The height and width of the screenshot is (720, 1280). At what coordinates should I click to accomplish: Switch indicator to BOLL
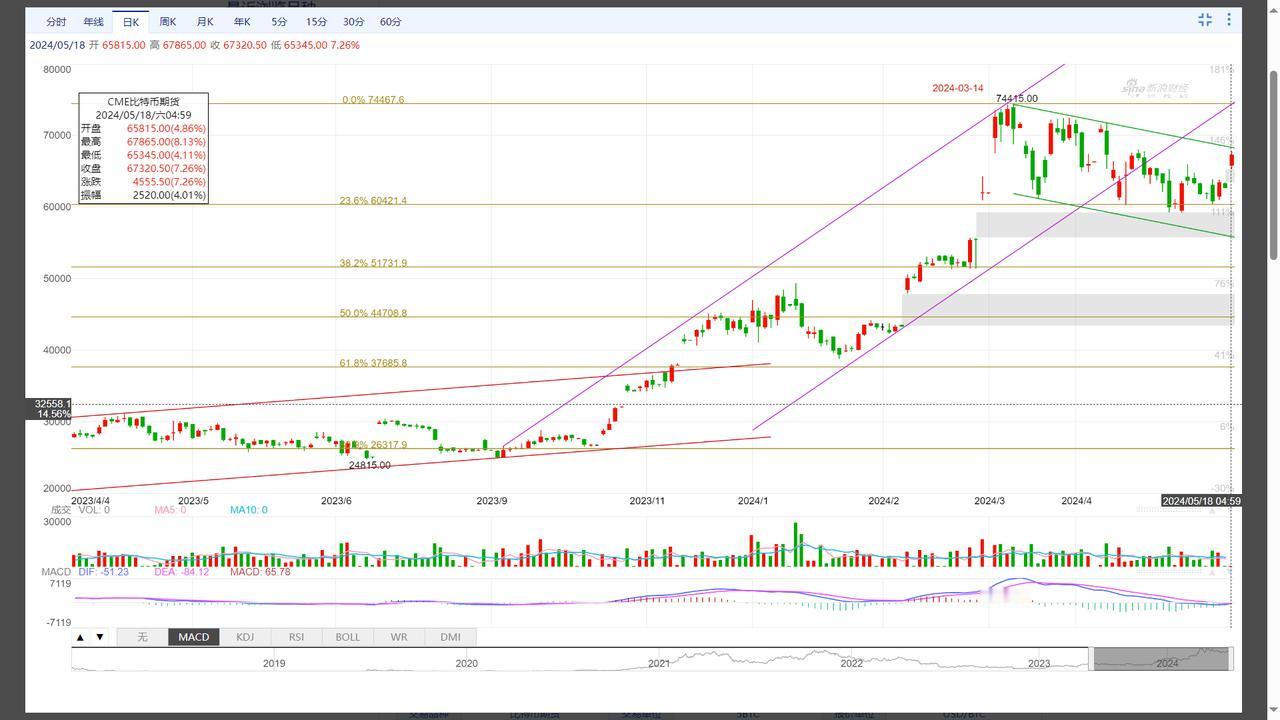pos(348,637)
